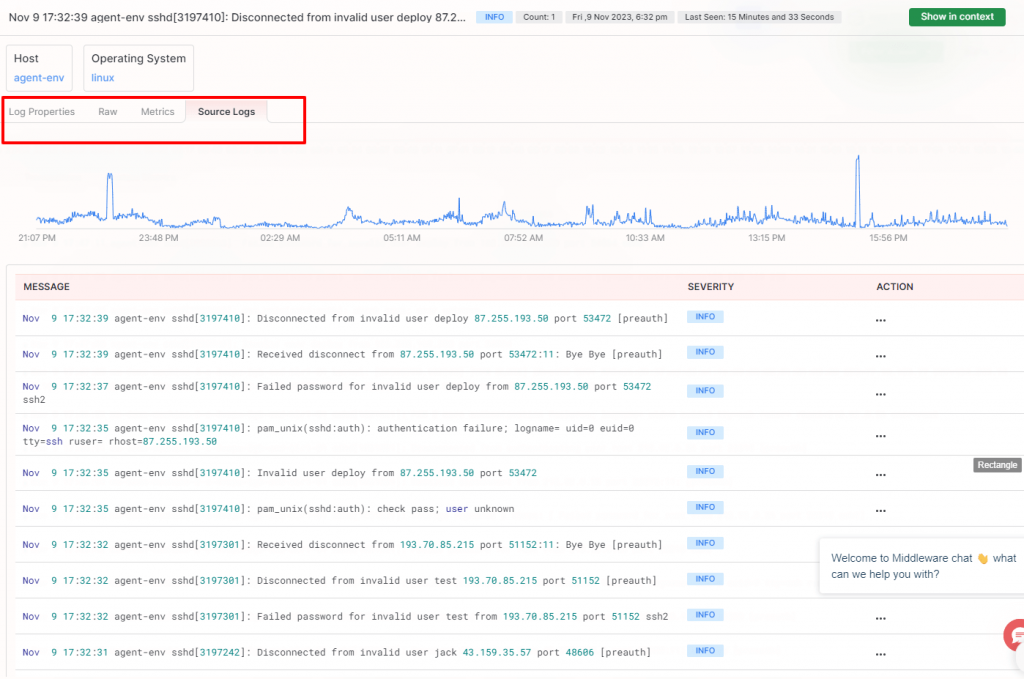The image size is (1024, 679).
Task: Select the 'Disconnected from invalid user deploy' log message
Action: [x=345, y=319]
